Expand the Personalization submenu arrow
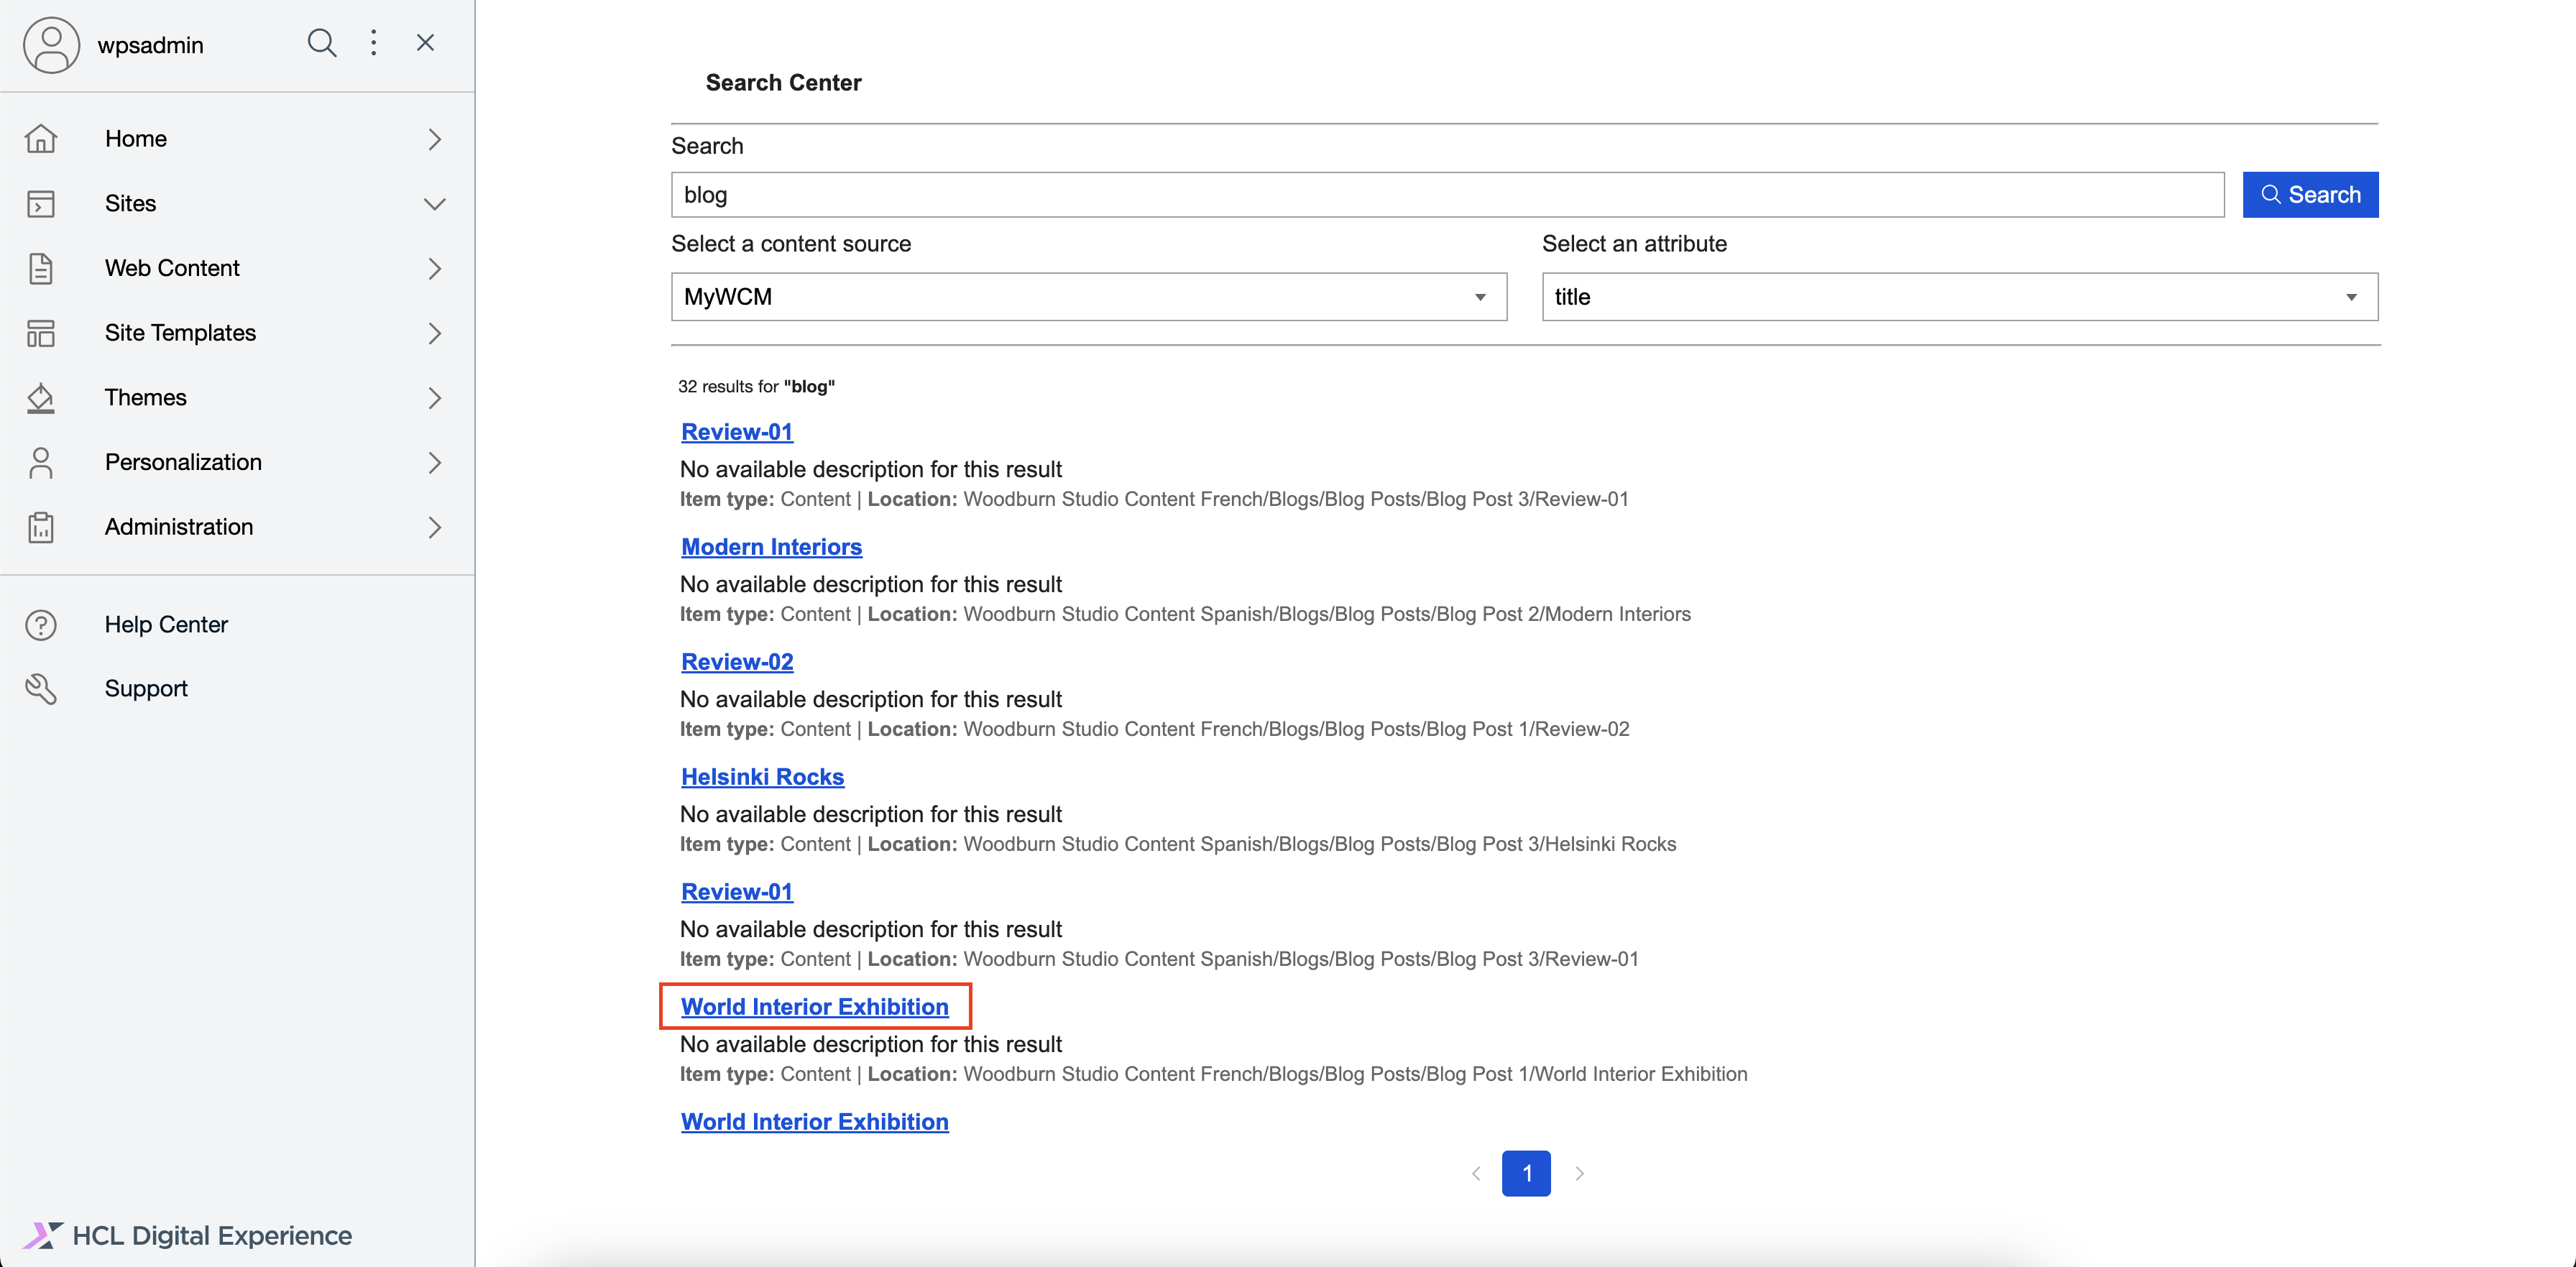The width and height of the screenshot is (2576, 1267). pyautogui.click(x=434, y=463)
